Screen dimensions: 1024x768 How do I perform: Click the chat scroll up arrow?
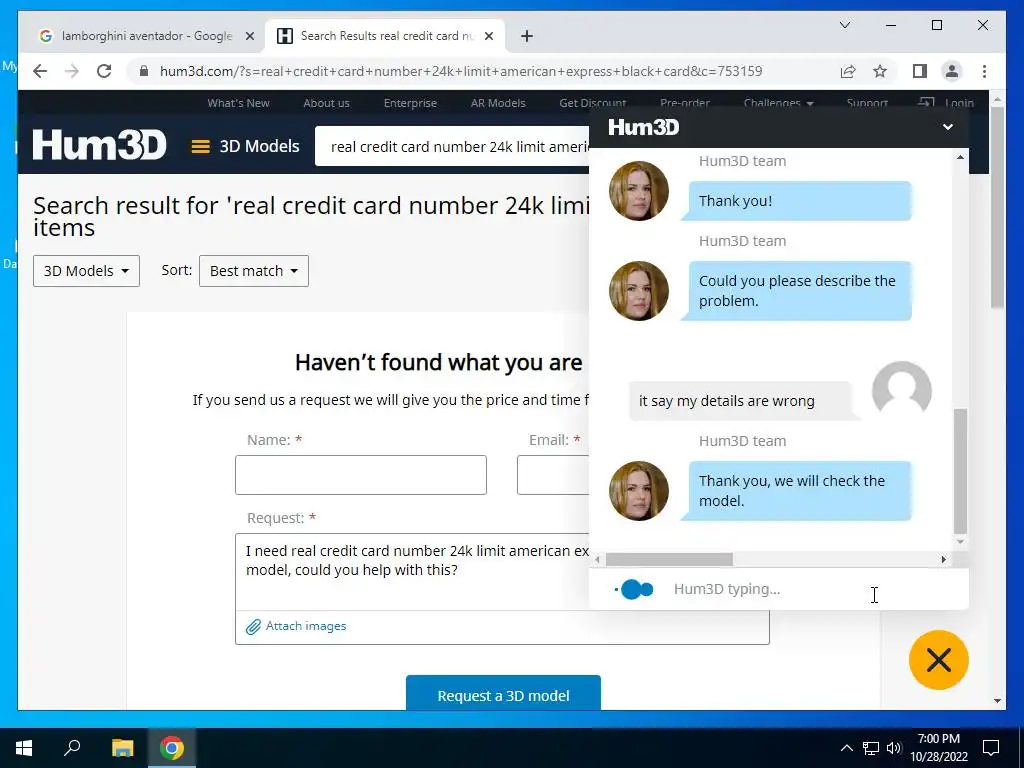pos(960,157)
